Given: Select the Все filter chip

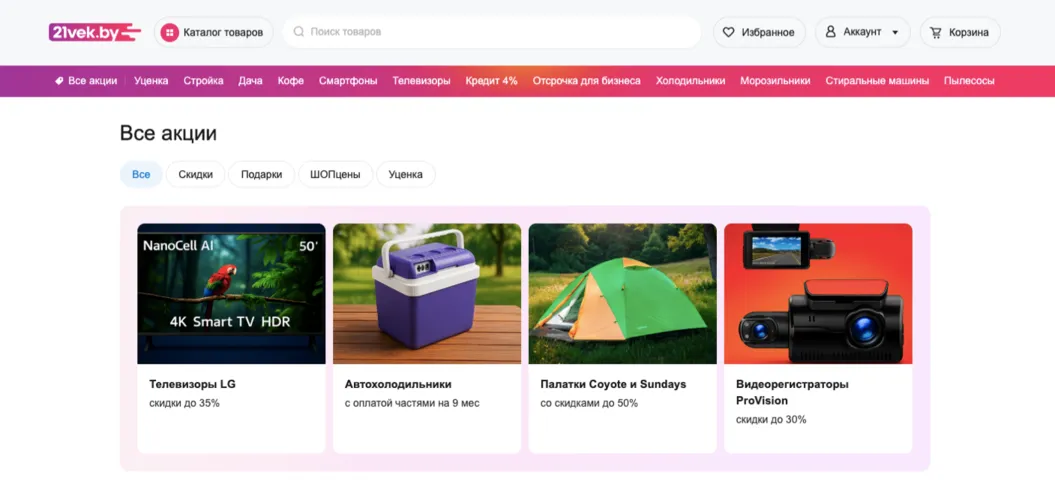Looking at the screenshot, I should (x=141, y=174).
